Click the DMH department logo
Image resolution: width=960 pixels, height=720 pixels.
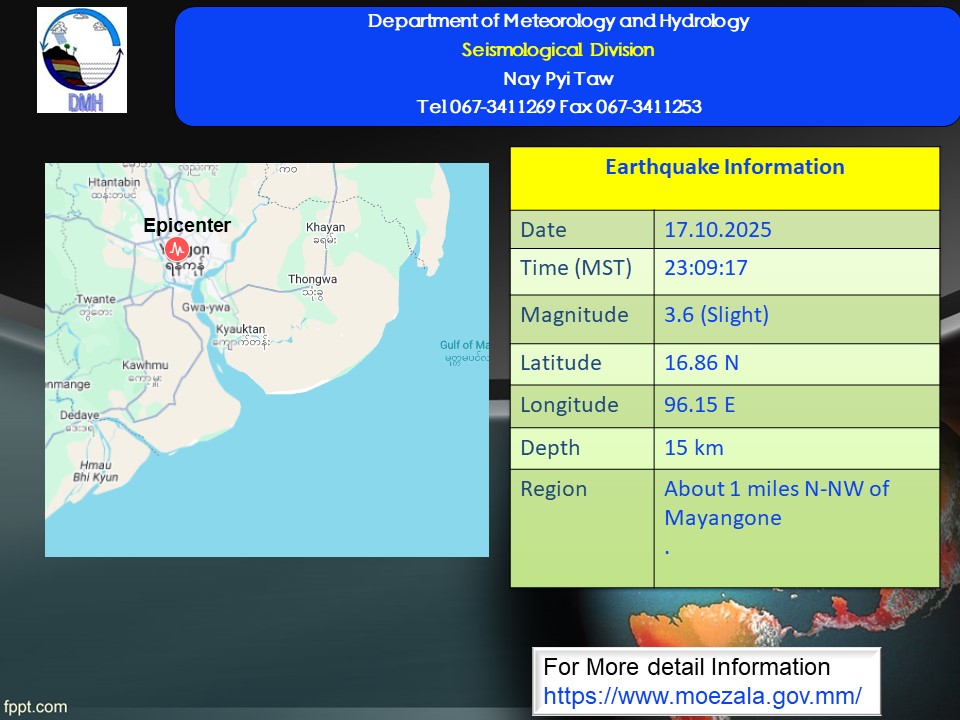82,60
